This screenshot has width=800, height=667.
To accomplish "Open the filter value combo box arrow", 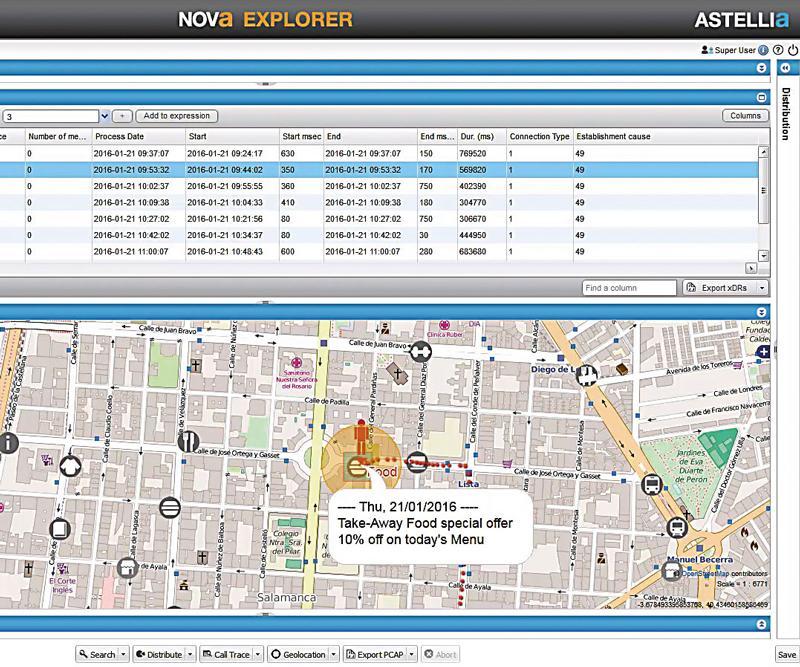I will click(x=105, y=116).
